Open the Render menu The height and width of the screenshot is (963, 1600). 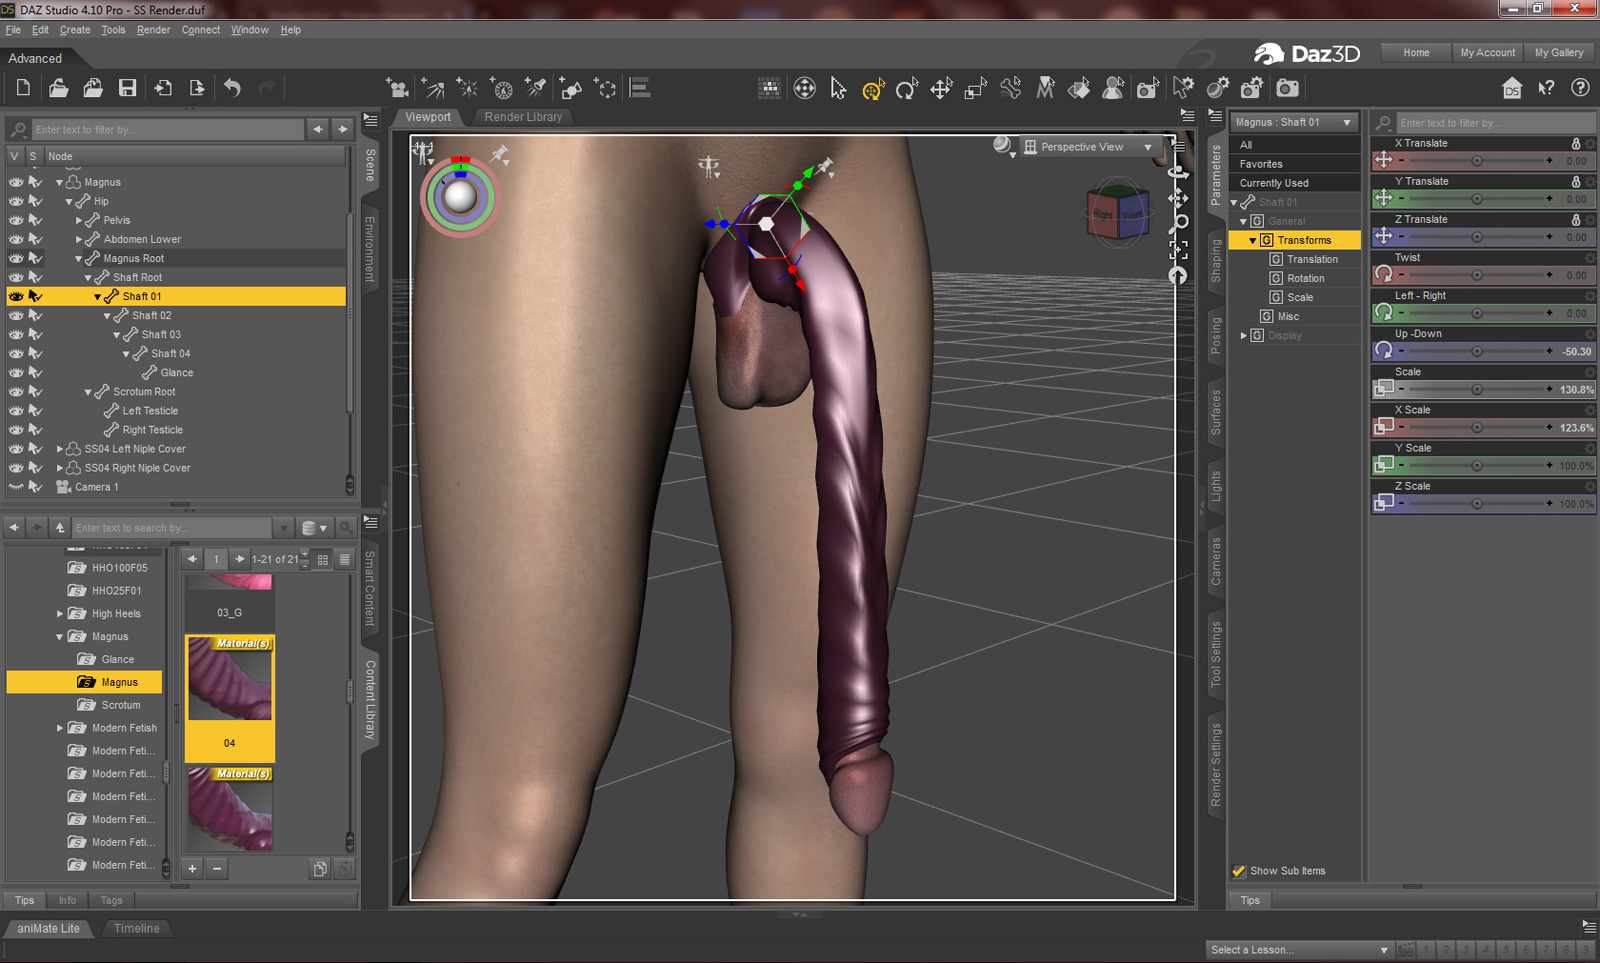click(153, 30)
